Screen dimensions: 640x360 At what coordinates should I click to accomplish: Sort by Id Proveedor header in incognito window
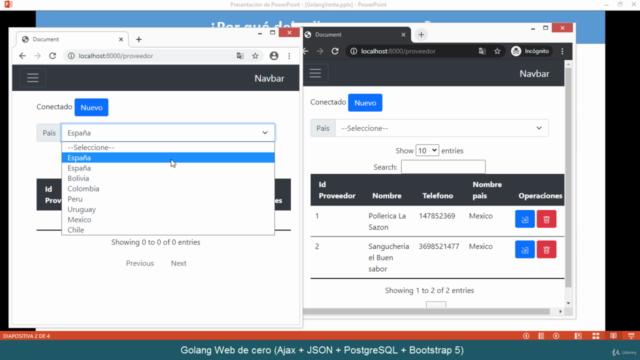click(337, 190)
